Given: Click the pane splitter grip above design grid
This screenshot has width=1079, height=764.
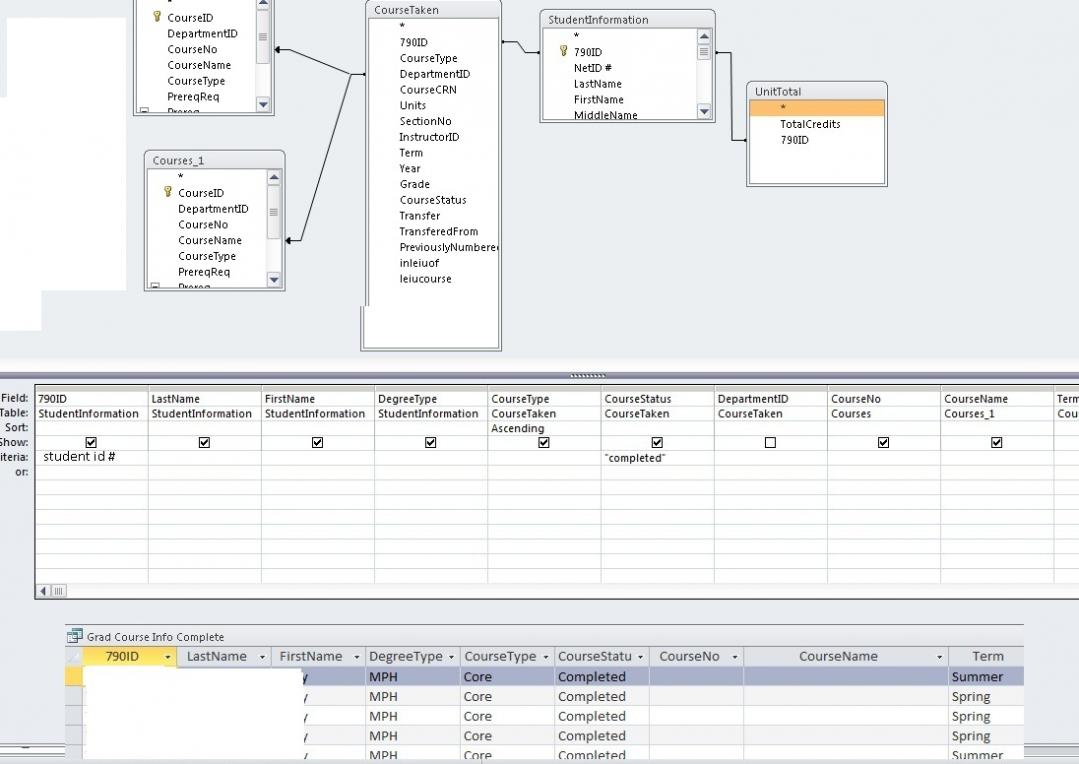Looking at the screenshot, I should click(588, 376).
